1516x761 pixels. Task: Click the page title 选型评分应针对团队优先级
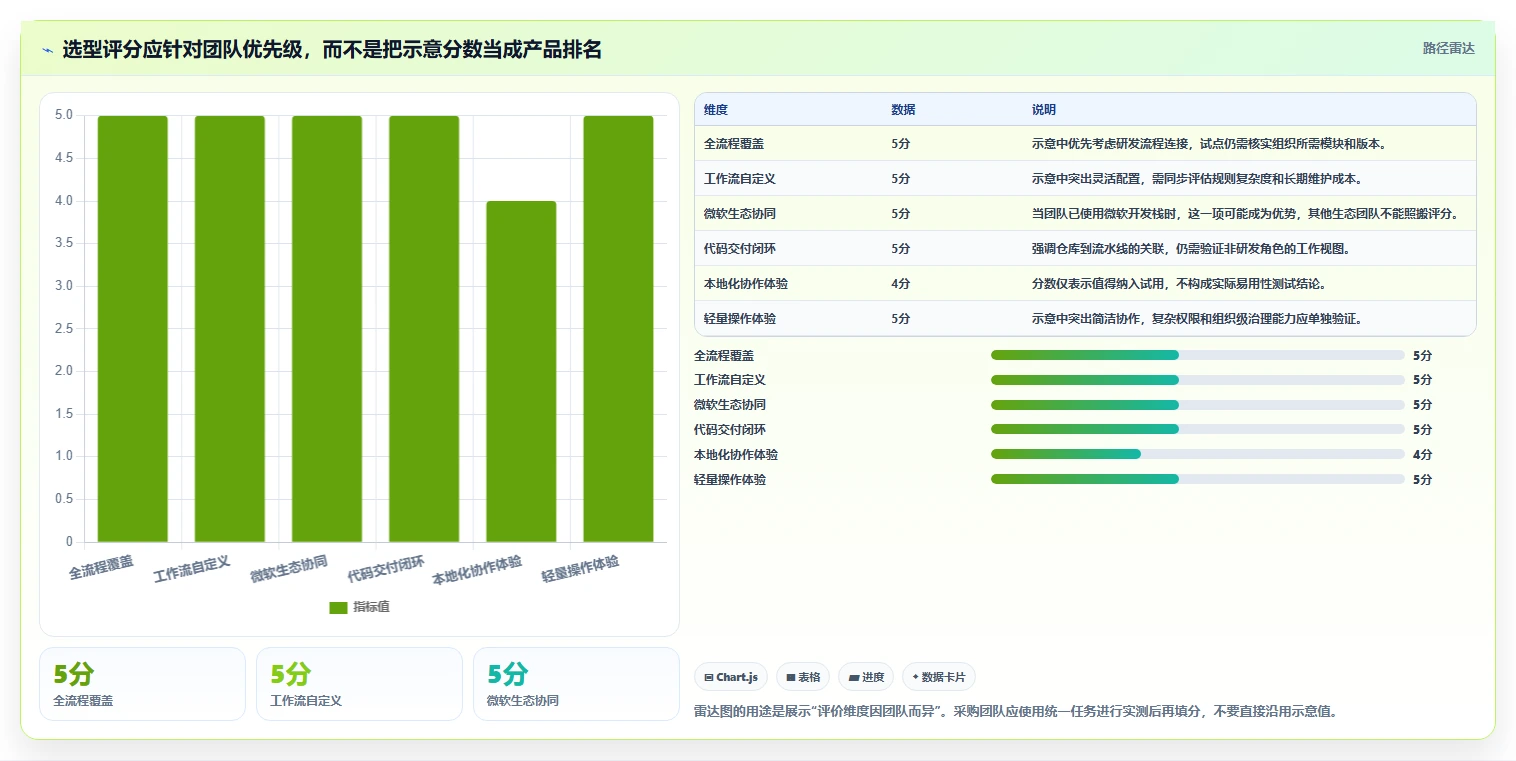(332, 50)
